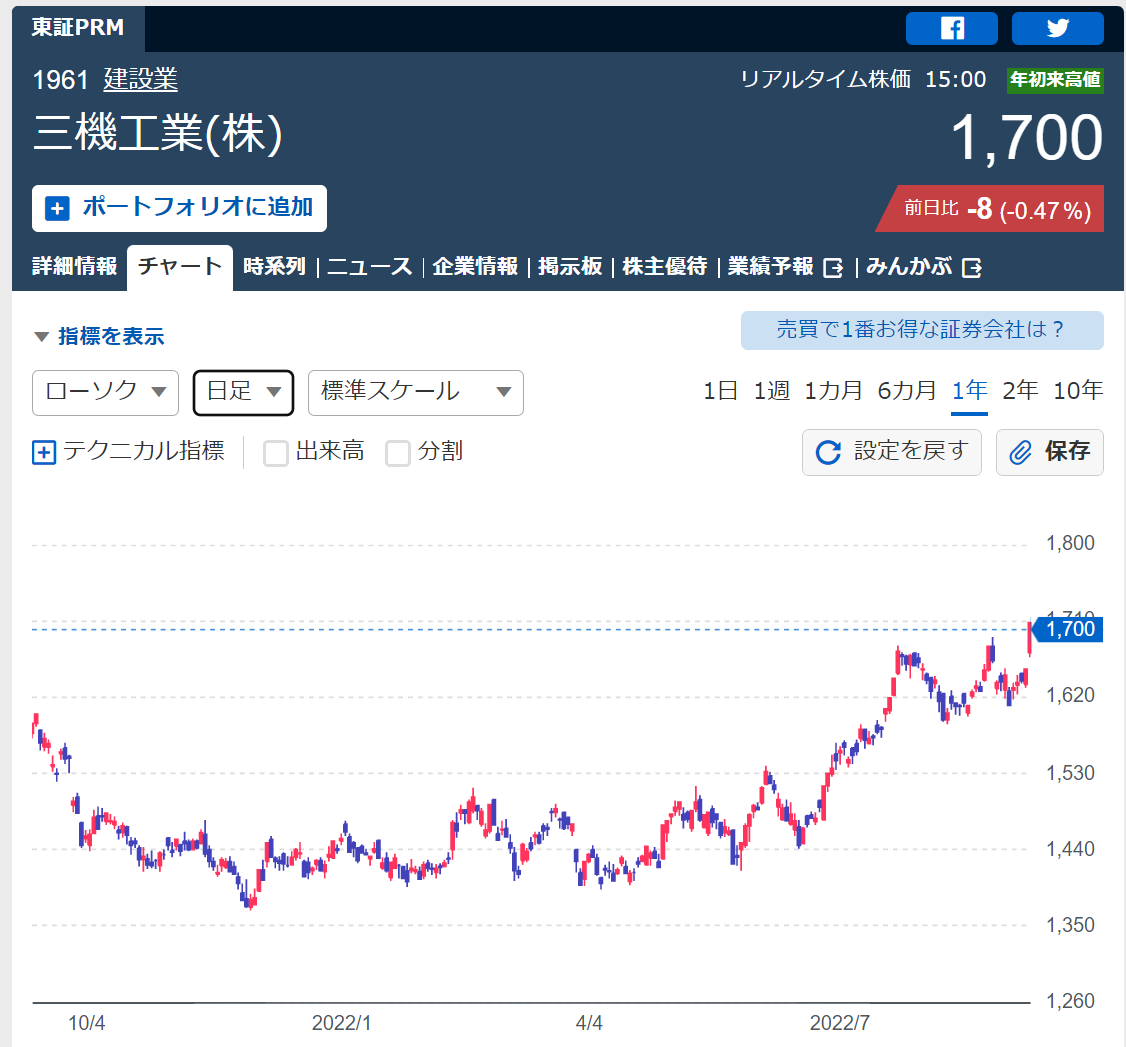Share the page via the Twitter bird icon

click(1057, 29)
